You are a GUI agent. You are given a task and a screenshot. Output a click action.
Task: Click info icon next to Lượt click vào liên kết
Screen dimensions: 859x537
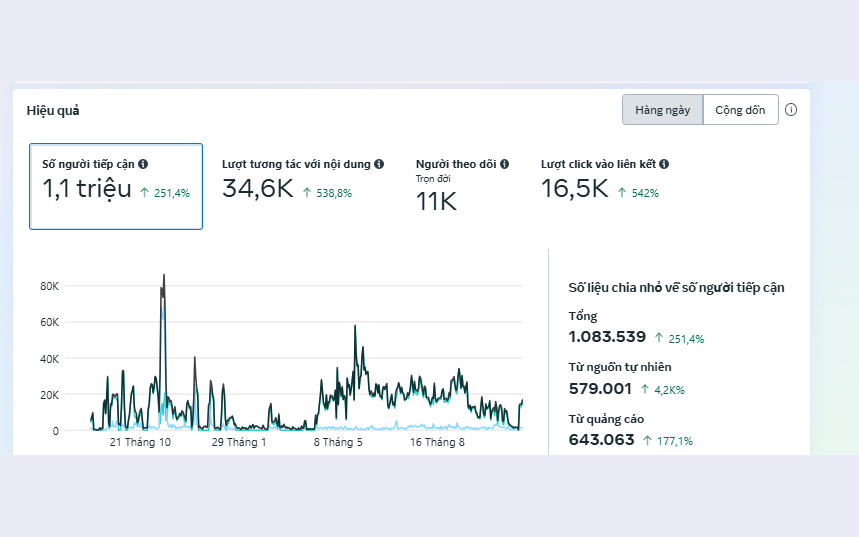click(x=664, y=164)
